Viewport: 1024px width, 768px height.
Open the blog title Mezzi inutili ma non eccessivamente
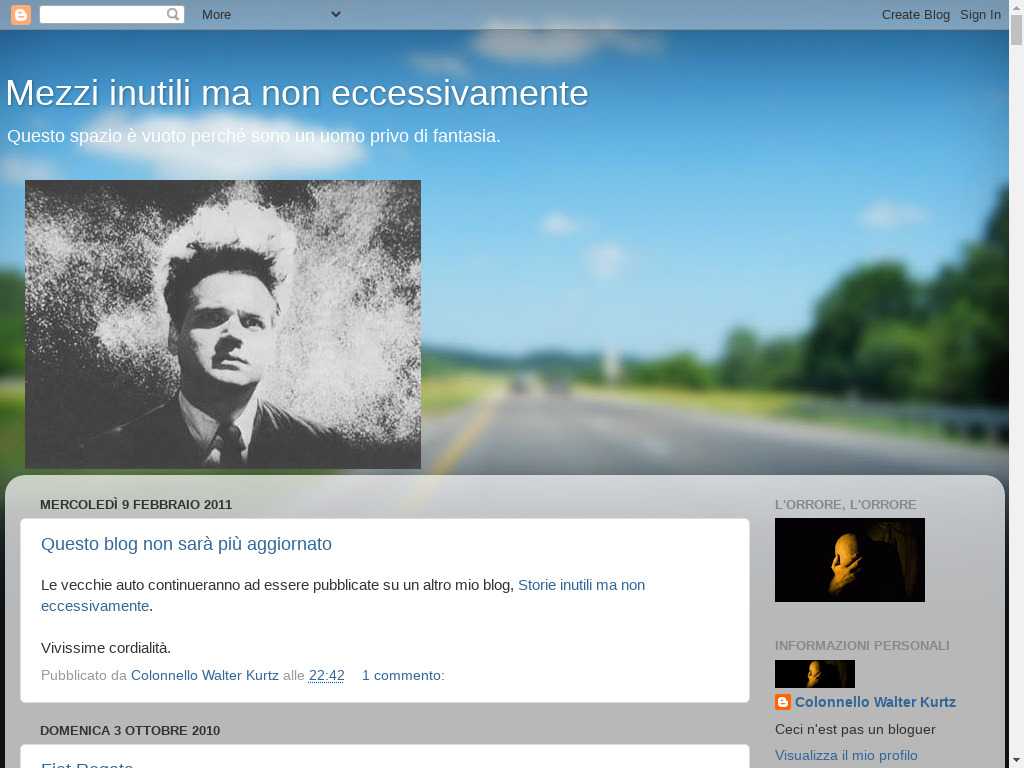(297, 93)
